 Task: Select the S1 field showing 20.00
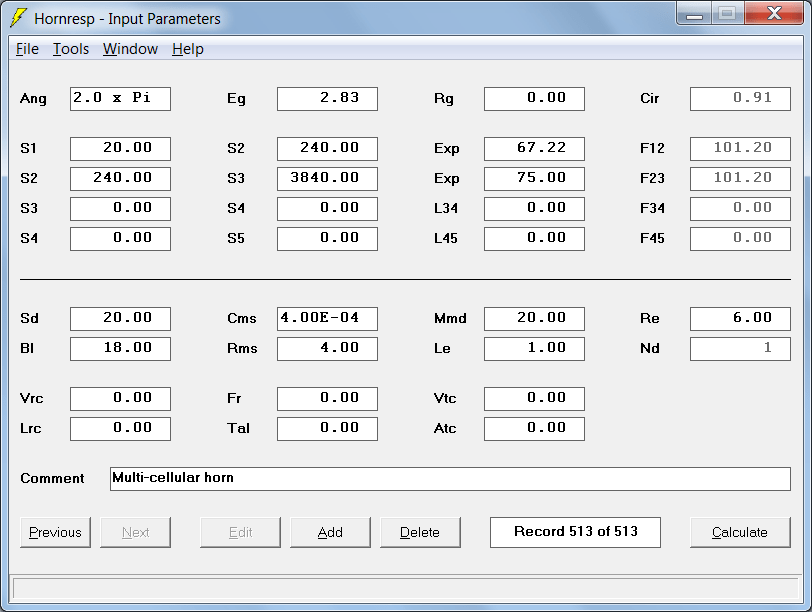pyautogui.click(x=120, y=149)
